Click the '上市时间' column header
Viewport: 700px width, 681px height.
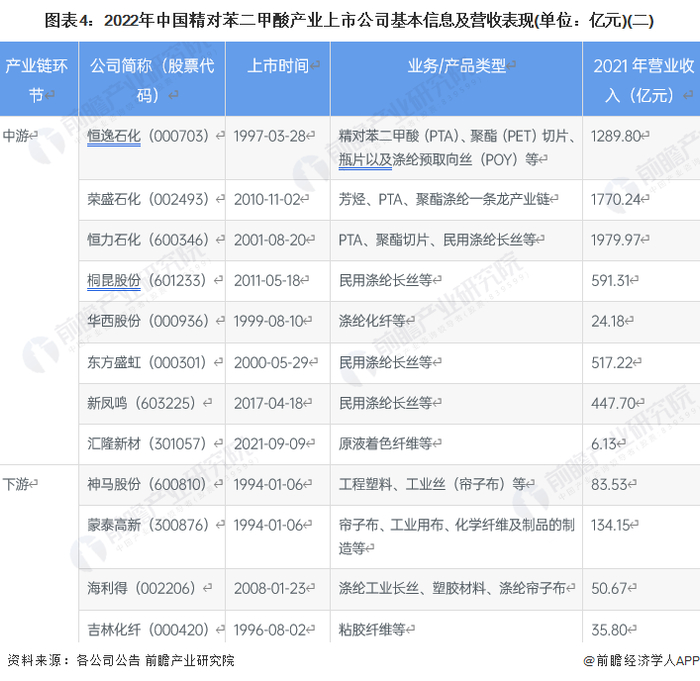(x=278, y=79)
